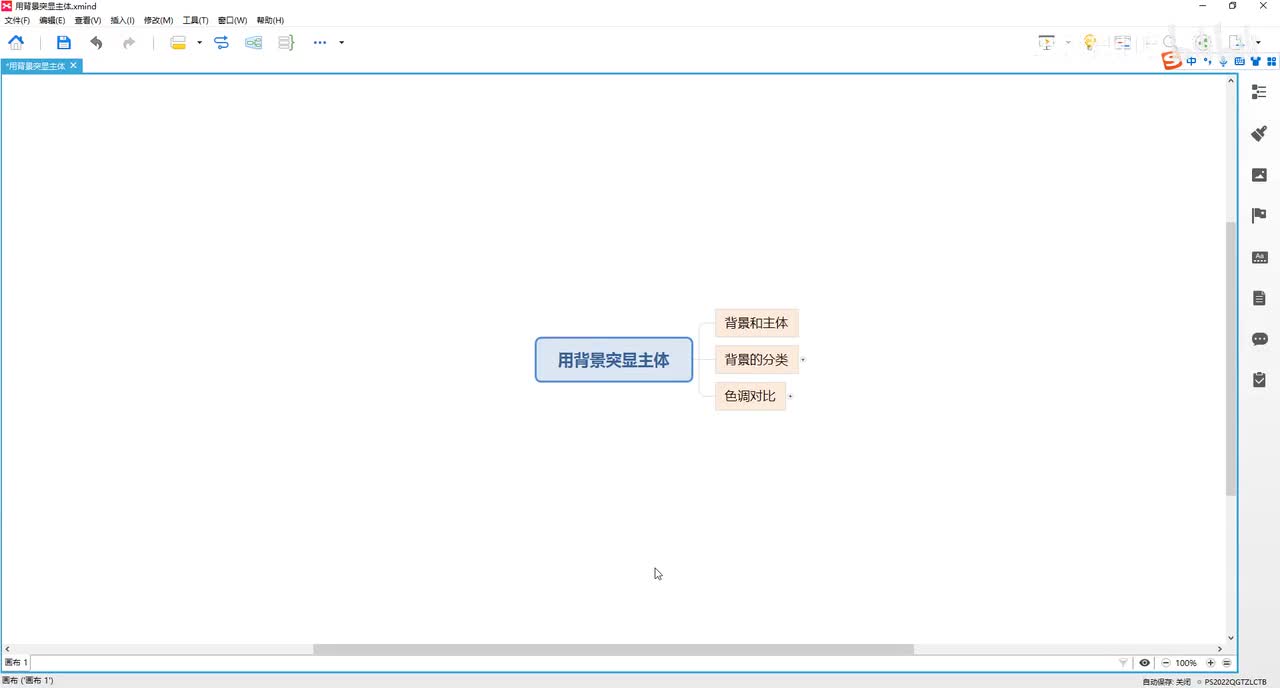Close the 用背景突显主体 tab
The height and width of the screenshot is (688, 1280).
73,65
